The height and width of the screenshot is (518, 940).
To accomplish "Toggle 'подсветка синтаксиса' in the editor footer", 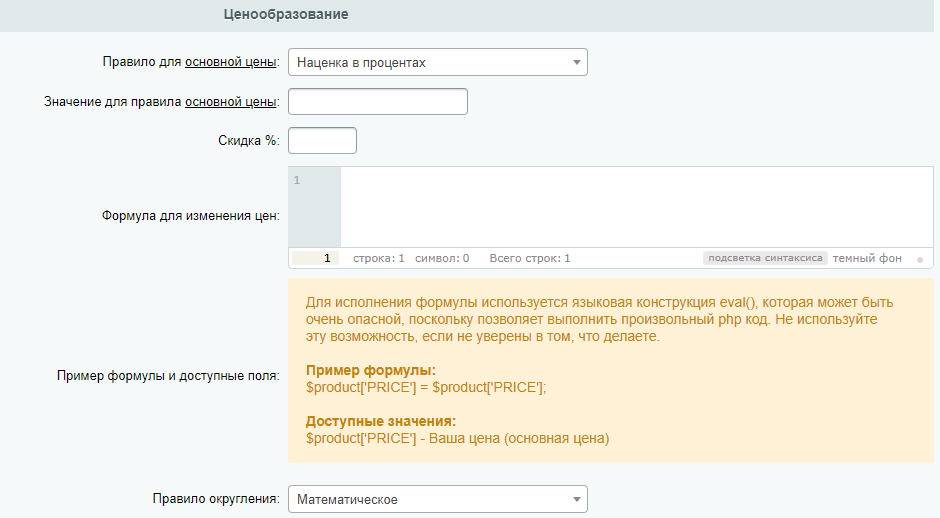I will (x=765, y=258).
